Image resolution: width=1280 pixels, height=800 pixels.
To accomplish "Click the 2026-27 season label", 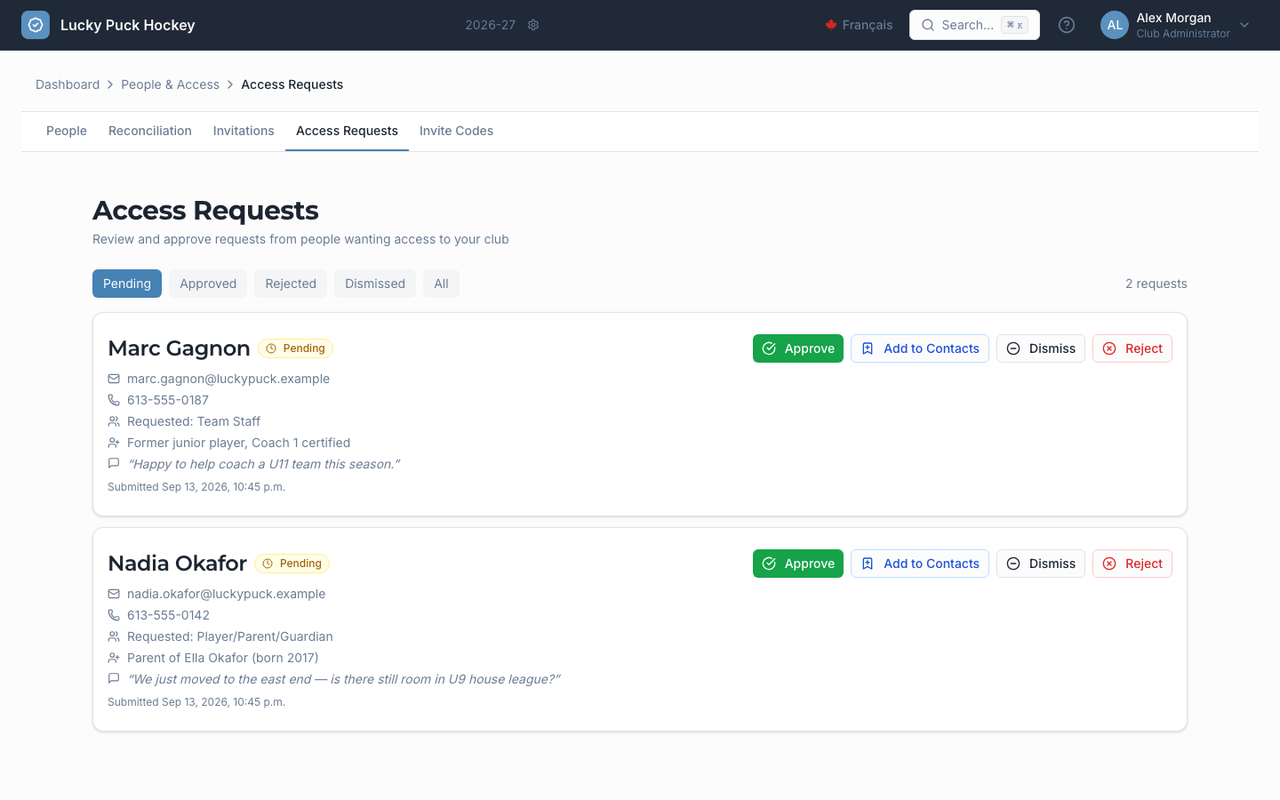I will tap(490, 25).
